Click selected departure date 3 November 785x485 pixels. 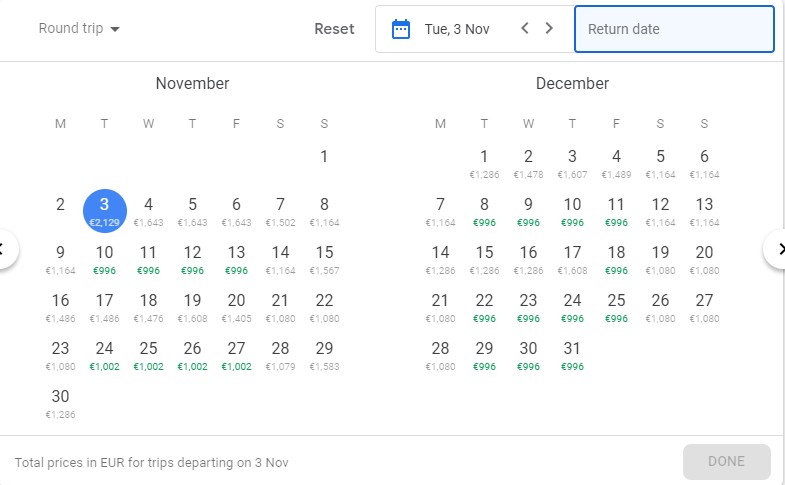pyautogui.click(x=104, y=210)
